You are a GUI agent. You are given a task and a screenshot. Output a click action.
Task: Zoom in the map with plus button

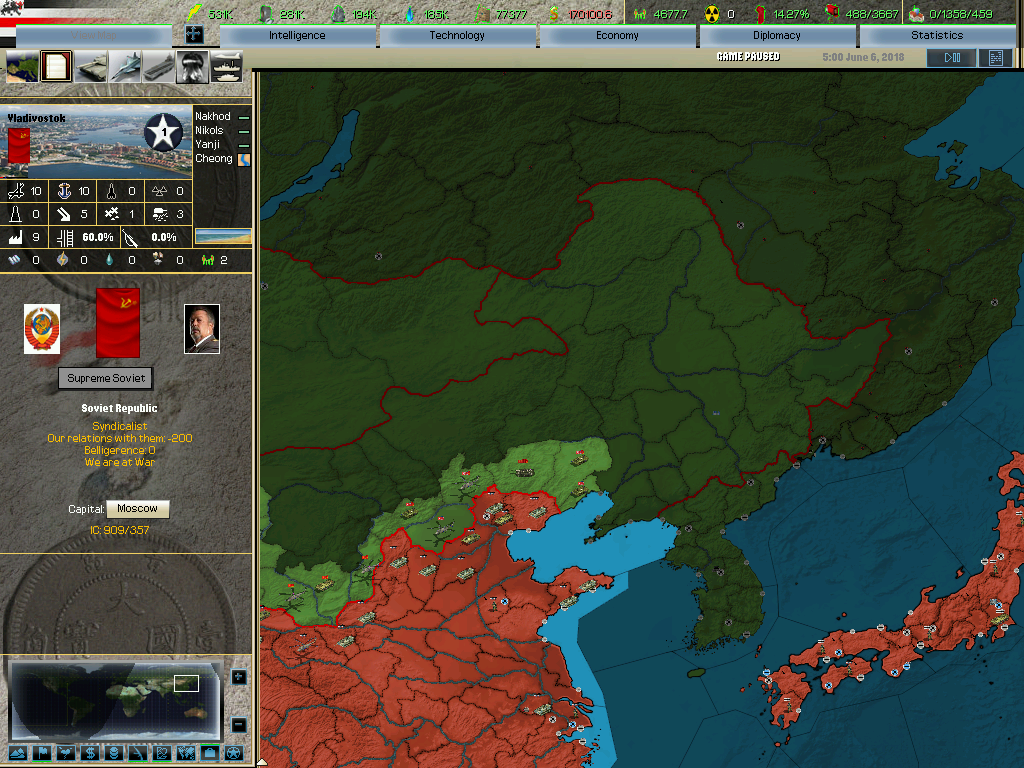[238, 677]
